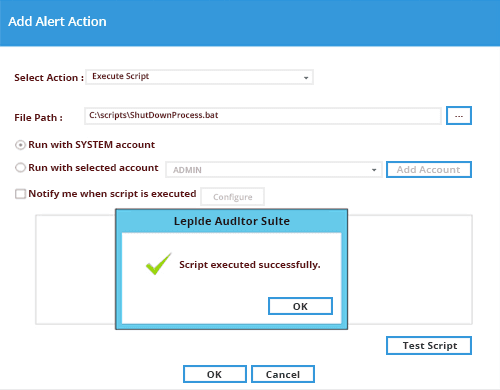Screen dimensions: 500x390
Task: Click OK in the Lepide Auditor Suite popup
Action: (300, 306)
